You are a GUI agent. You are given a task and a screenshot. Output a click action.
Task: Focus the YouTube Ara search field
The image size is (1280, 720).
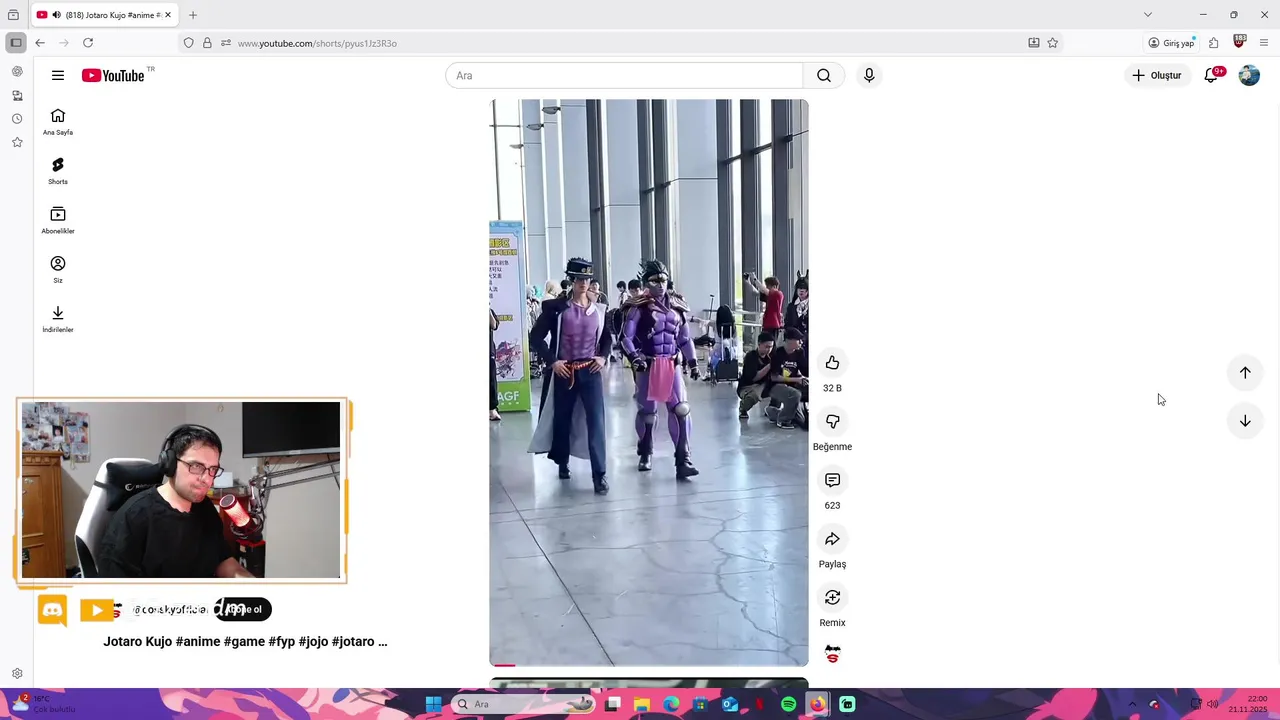(x=624, y=75)
